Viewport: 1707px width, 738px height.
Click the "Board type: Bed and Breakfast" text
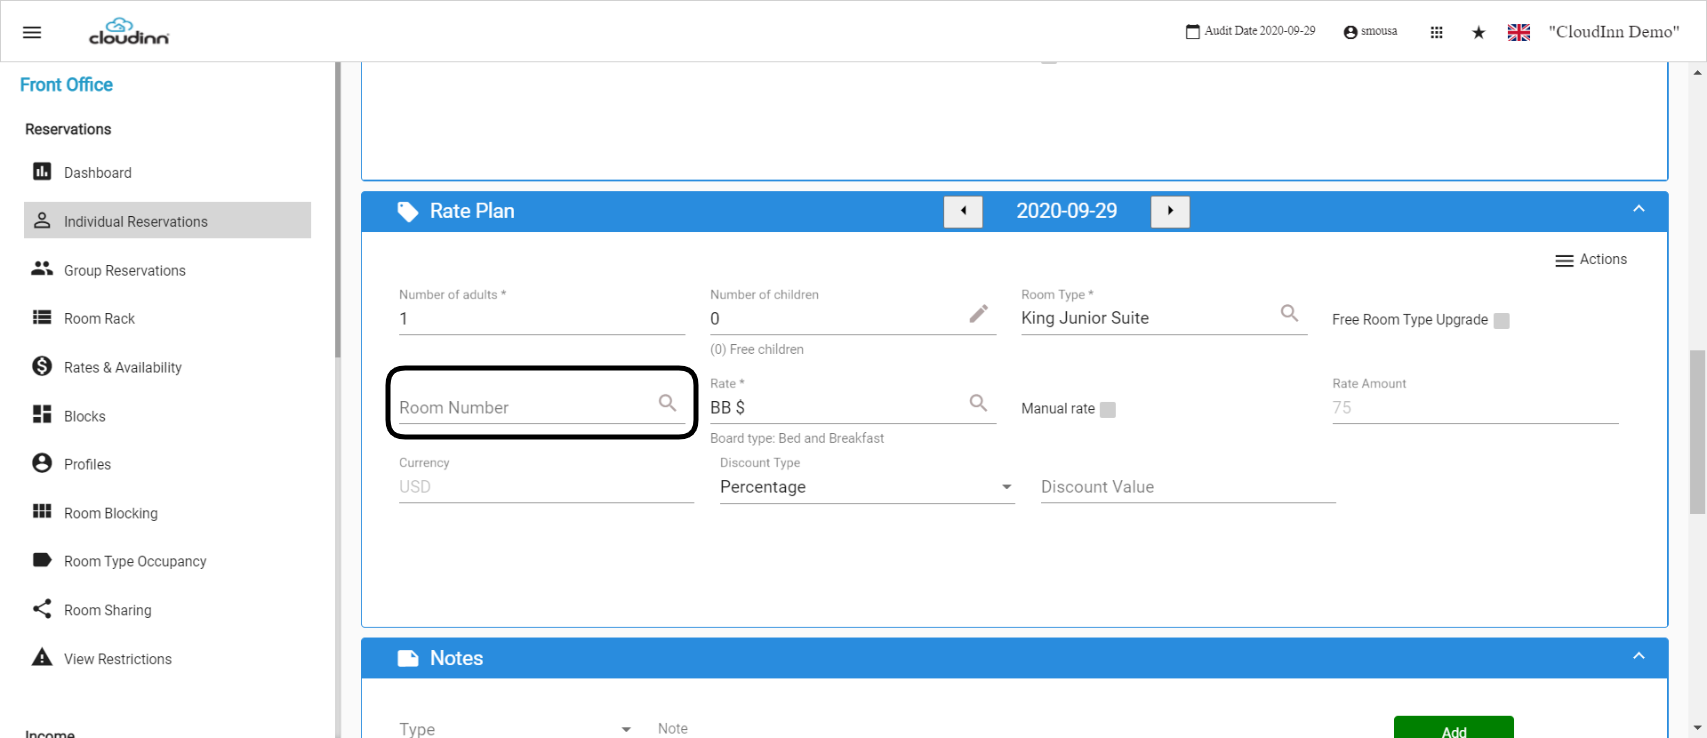pos(797,438)
